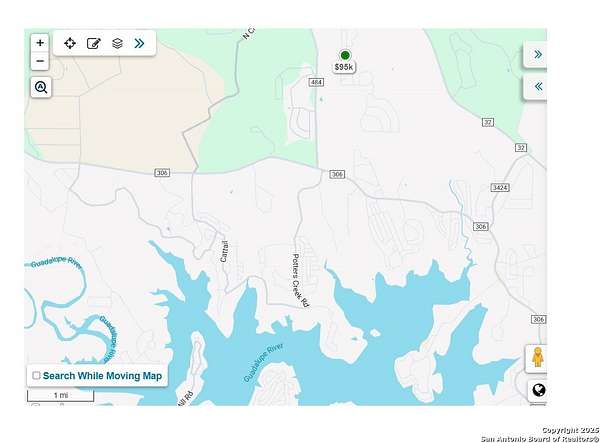Zoom out with the minus button
The height and width of the screenshot is (443, 600).
pyautogui.click(x=40, y=61)
